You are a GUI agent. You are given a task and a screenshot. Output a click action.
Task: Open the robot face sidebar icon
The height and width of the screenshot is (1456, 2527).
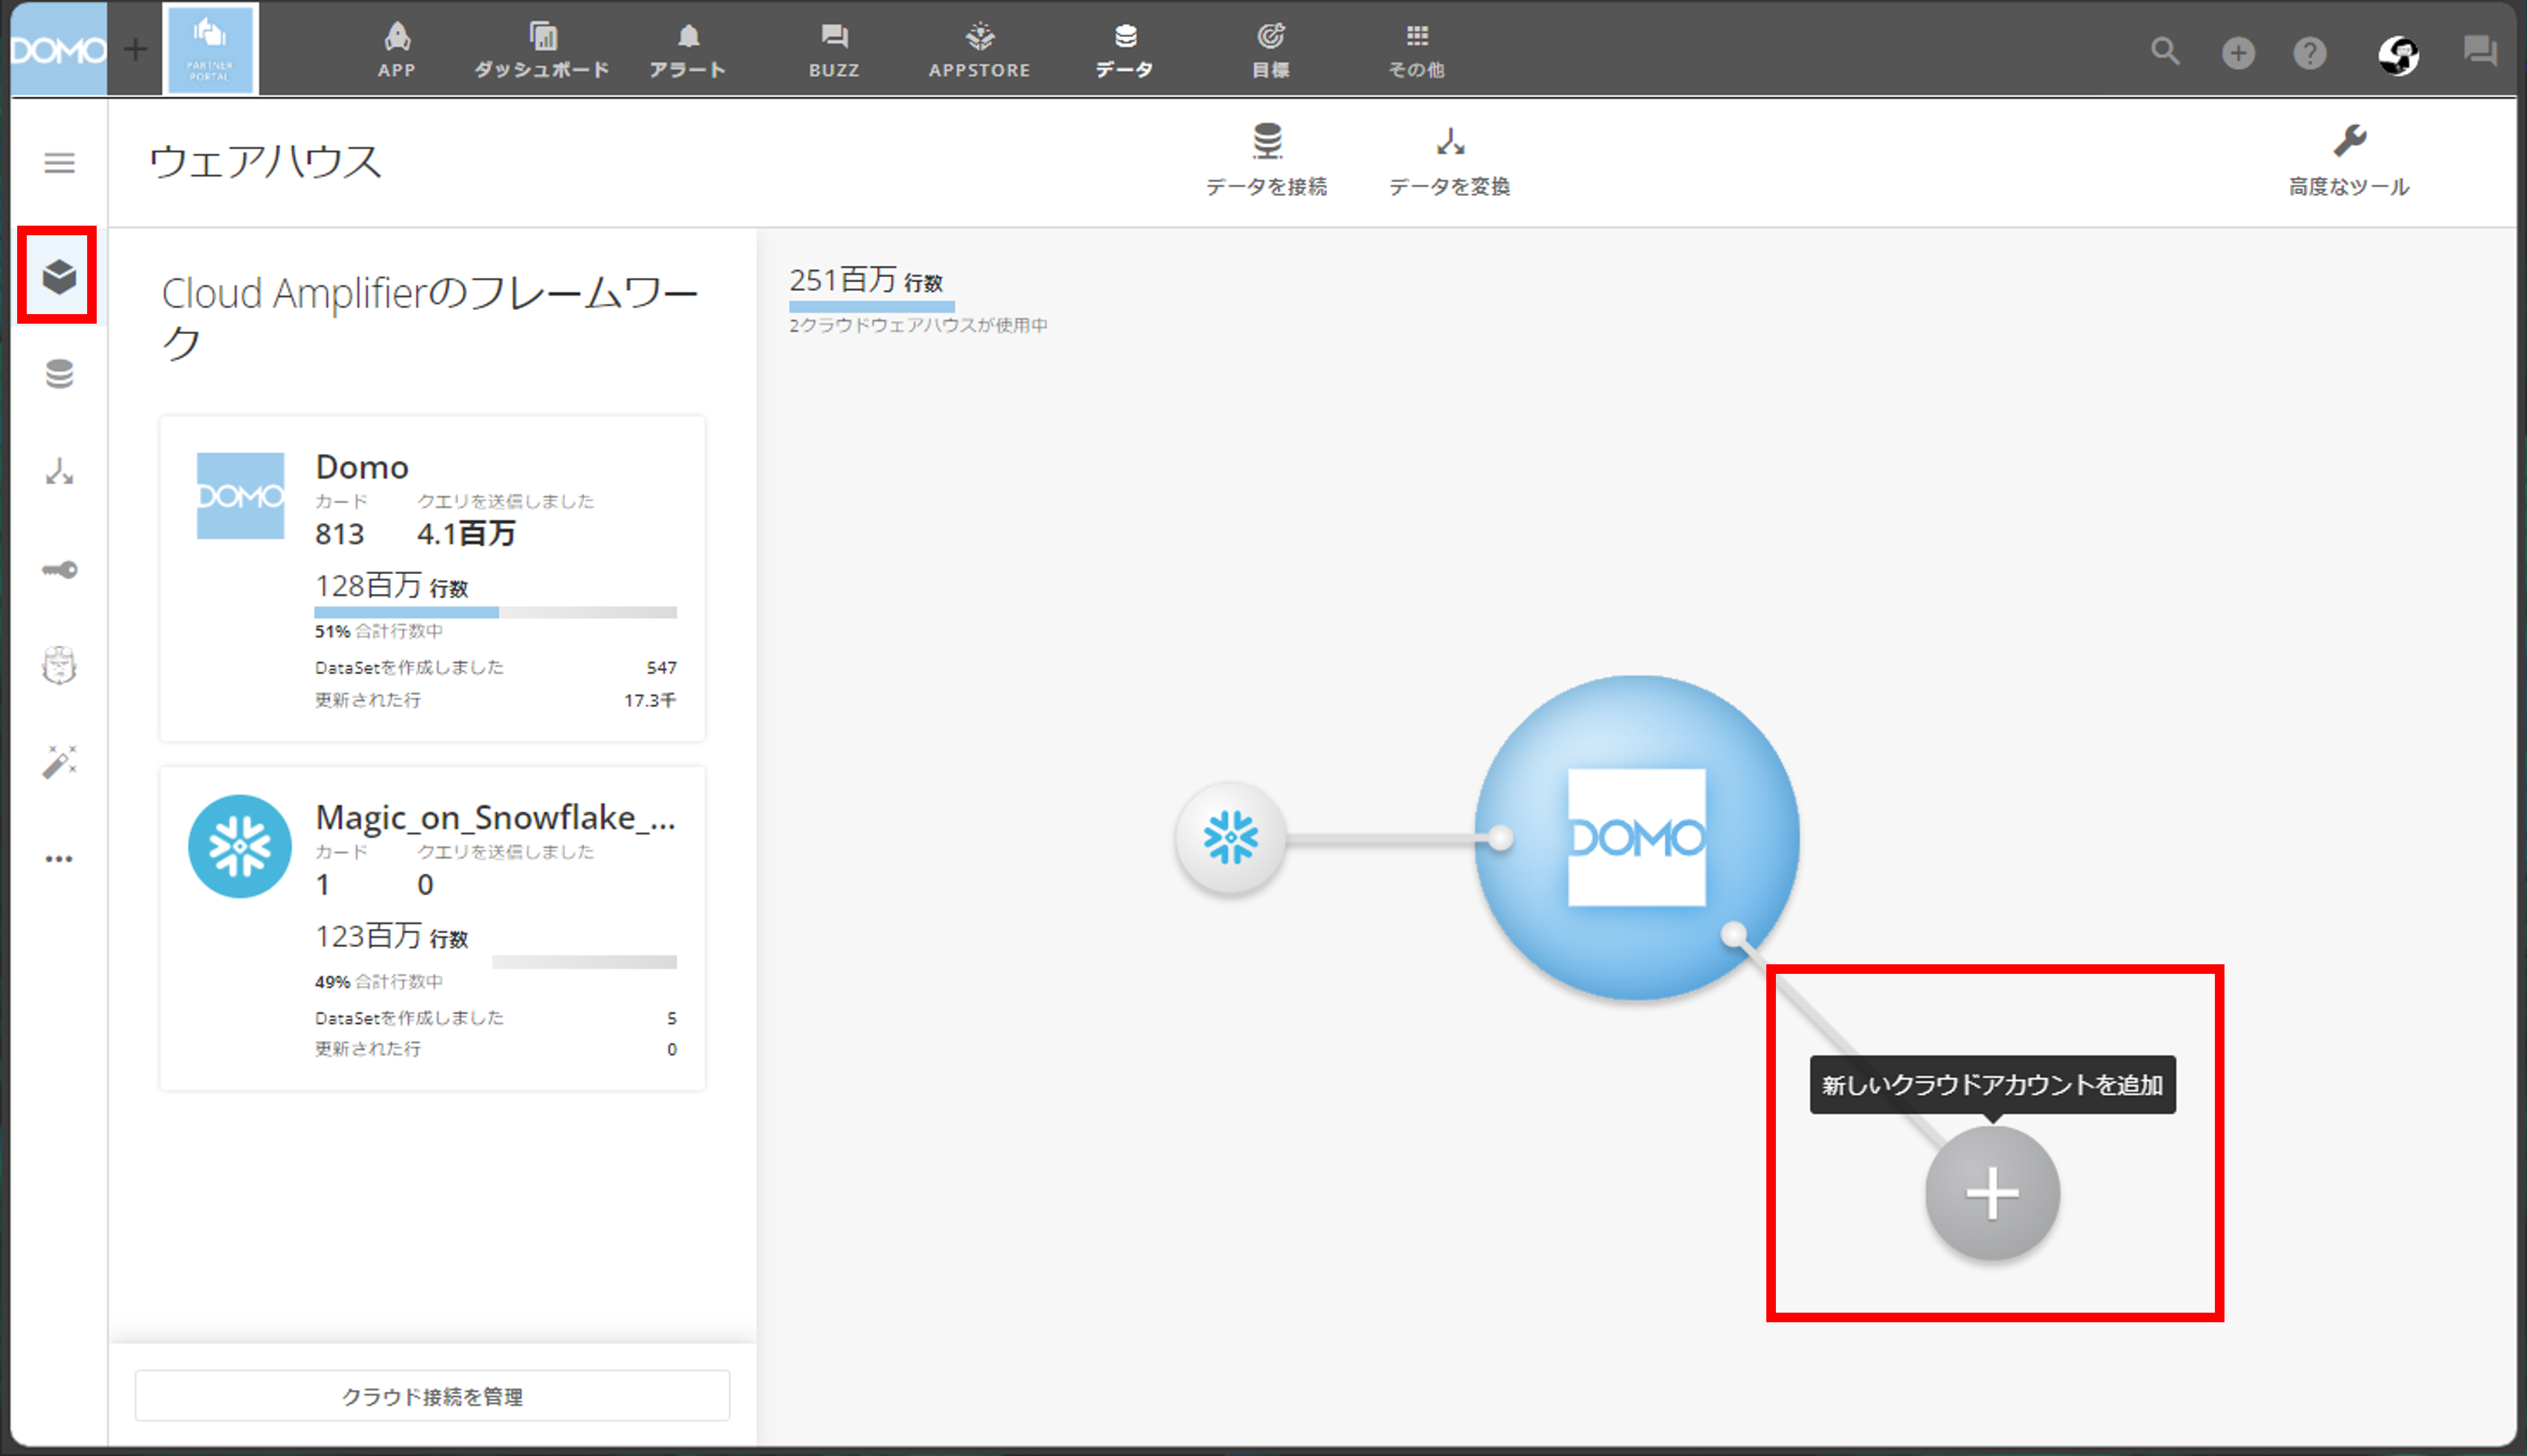pyautogui.click(x=59, y=665)
